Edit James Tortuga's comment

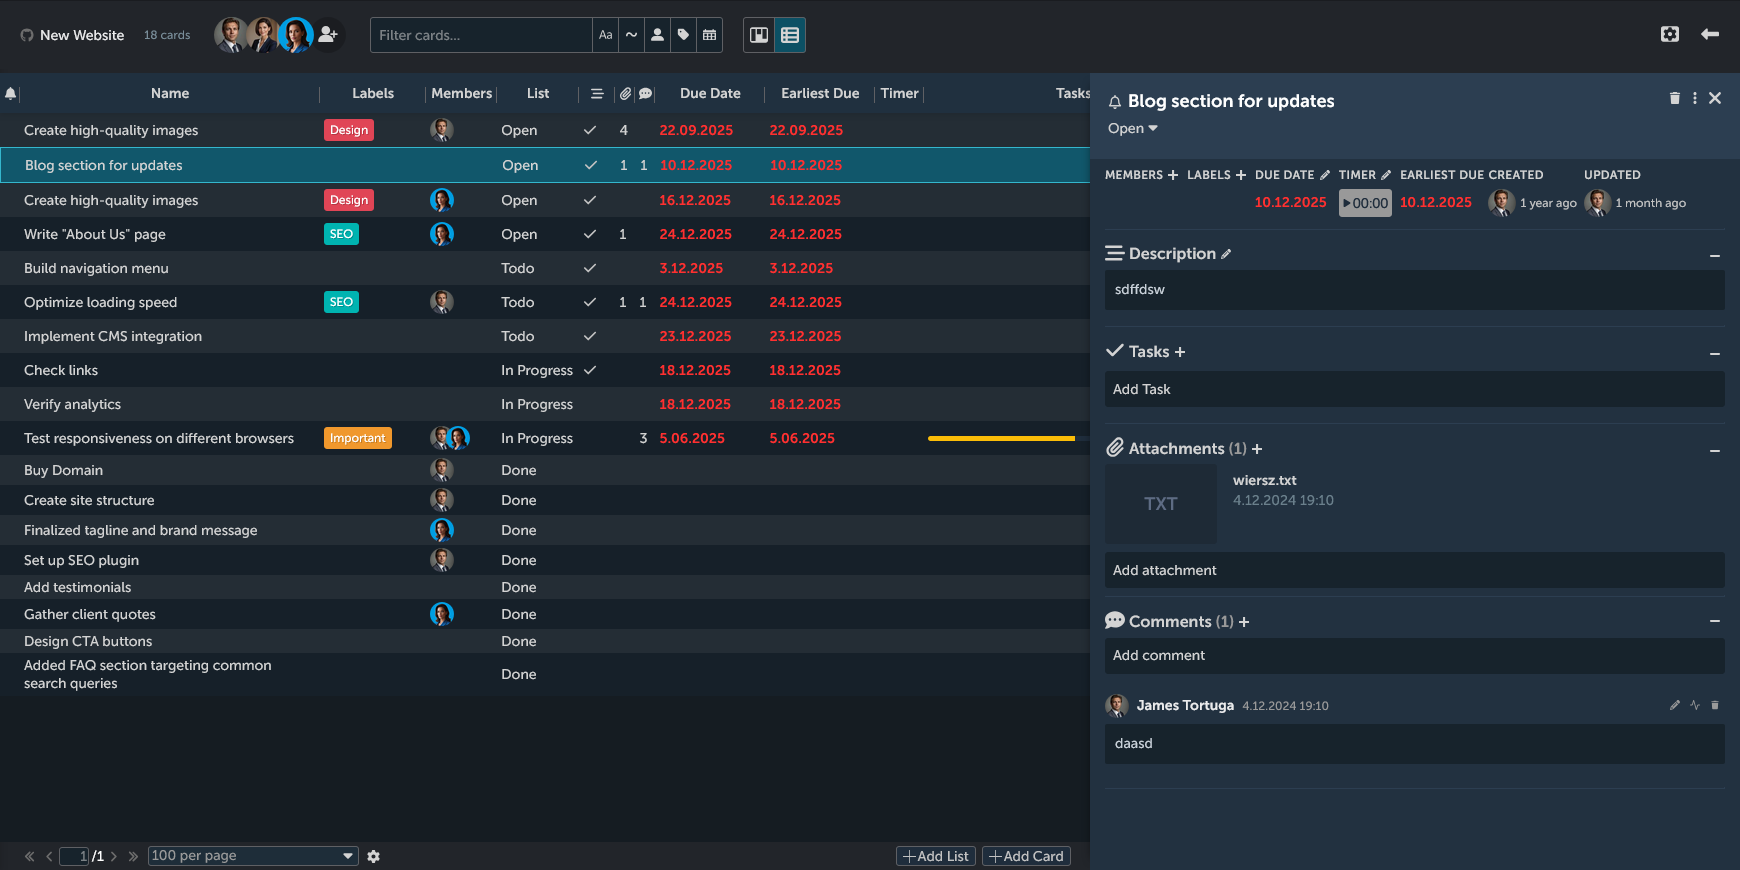pyautogui.click(x=1675, y=705)
